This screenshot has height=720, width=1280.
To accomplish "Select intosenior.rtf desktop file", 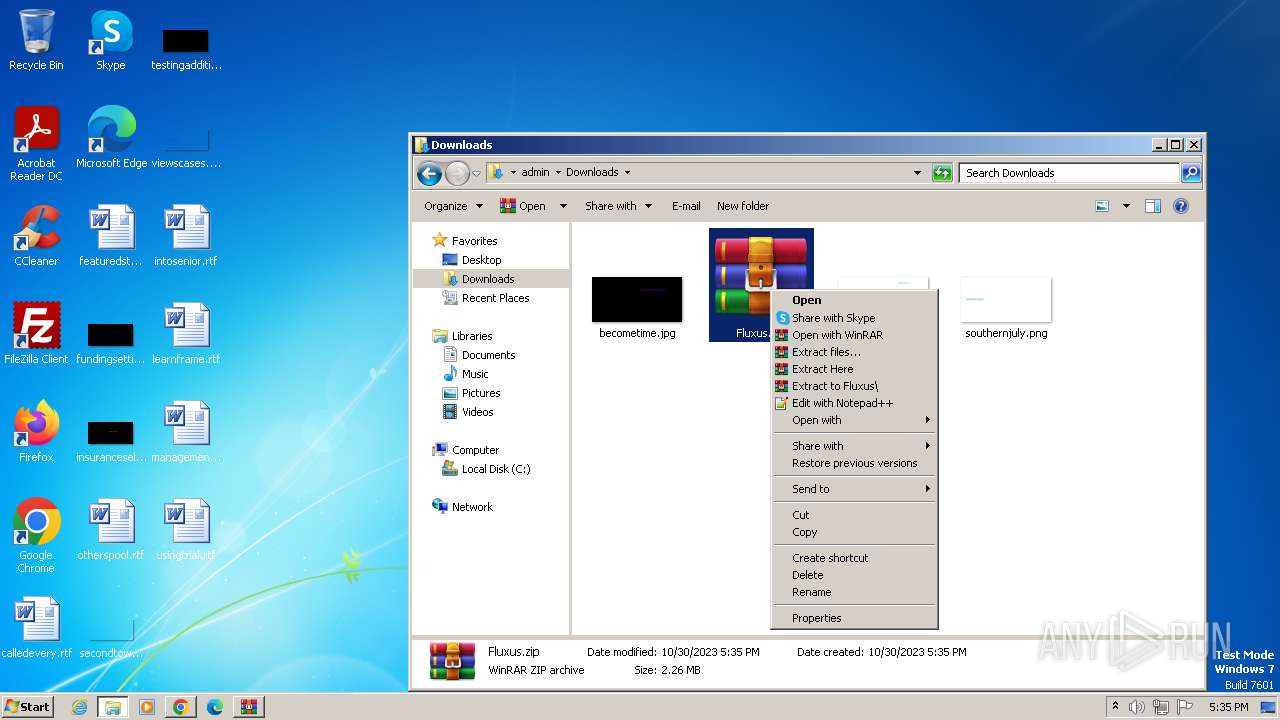I will [x=186, y=236].
